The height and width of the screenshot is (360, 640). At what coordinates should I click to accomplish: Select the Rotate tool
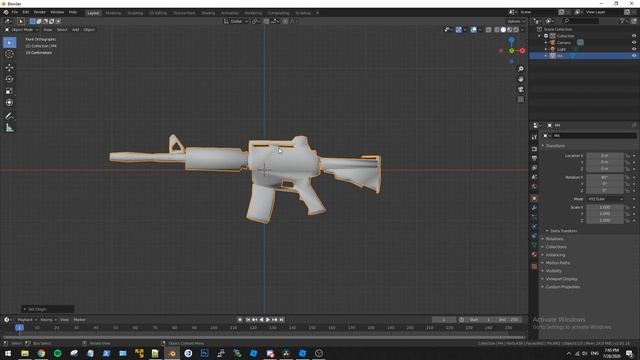[9, 79]
